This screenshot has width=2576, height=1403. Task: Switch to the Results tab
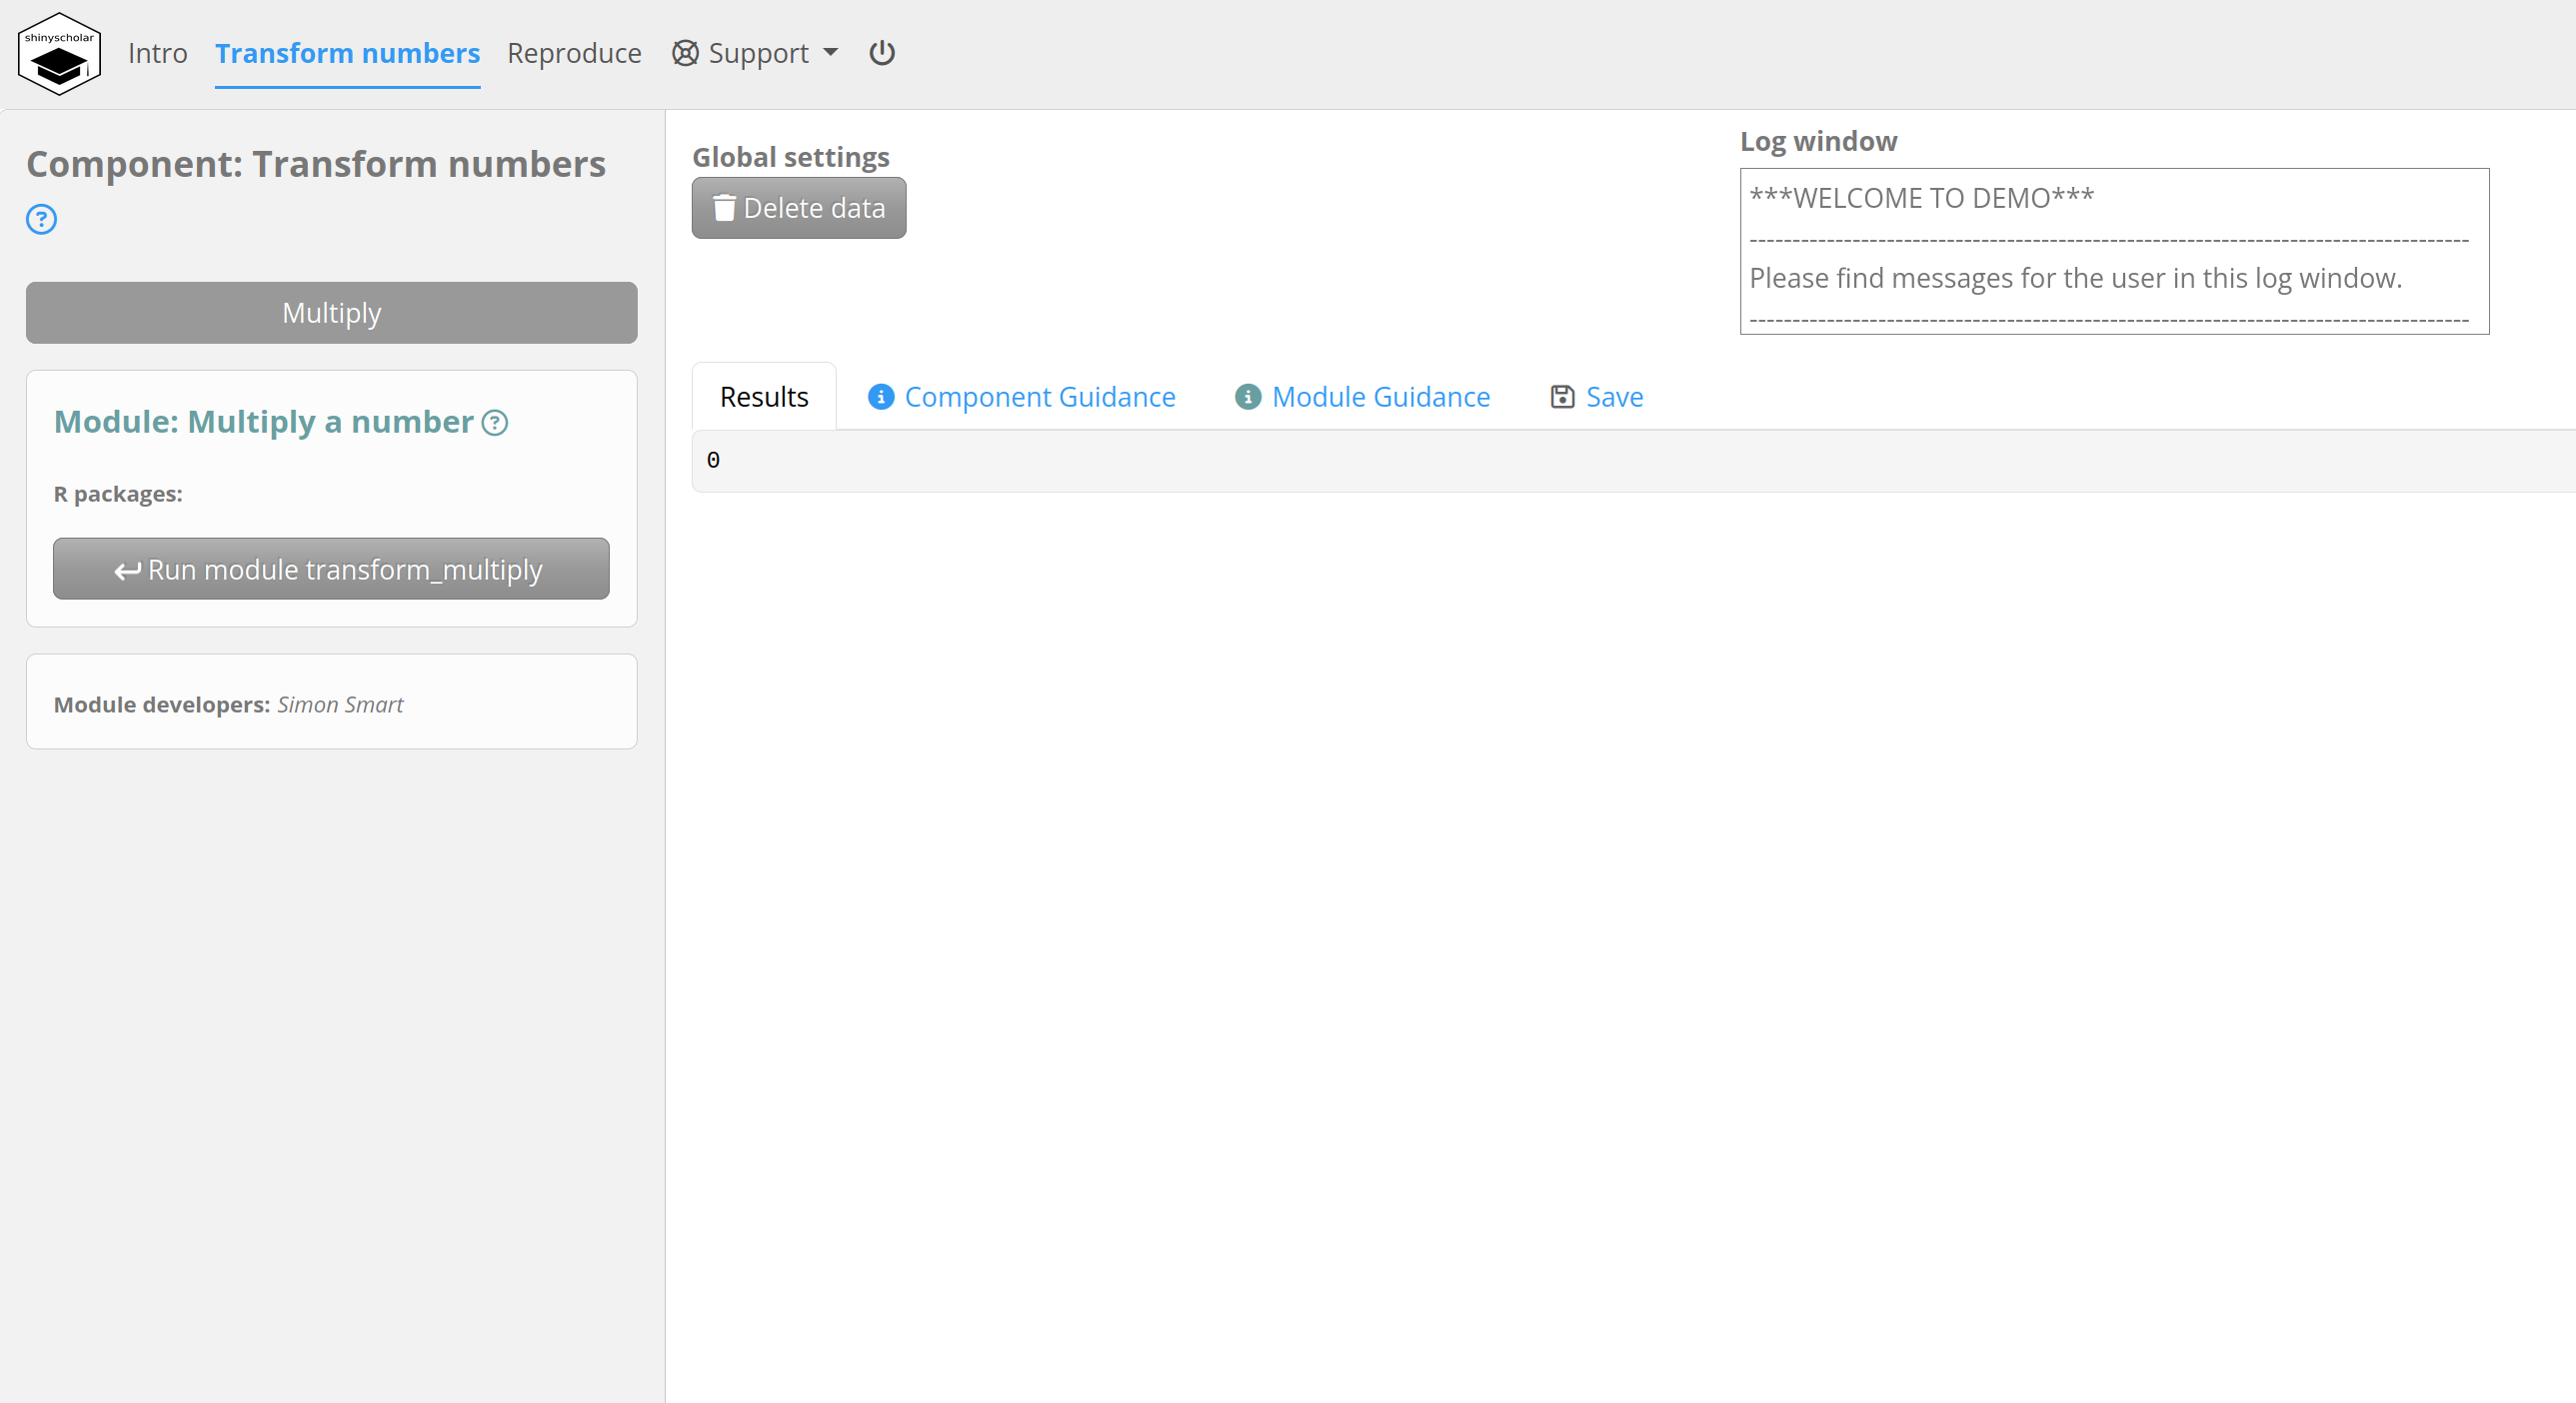click(763, 396)
